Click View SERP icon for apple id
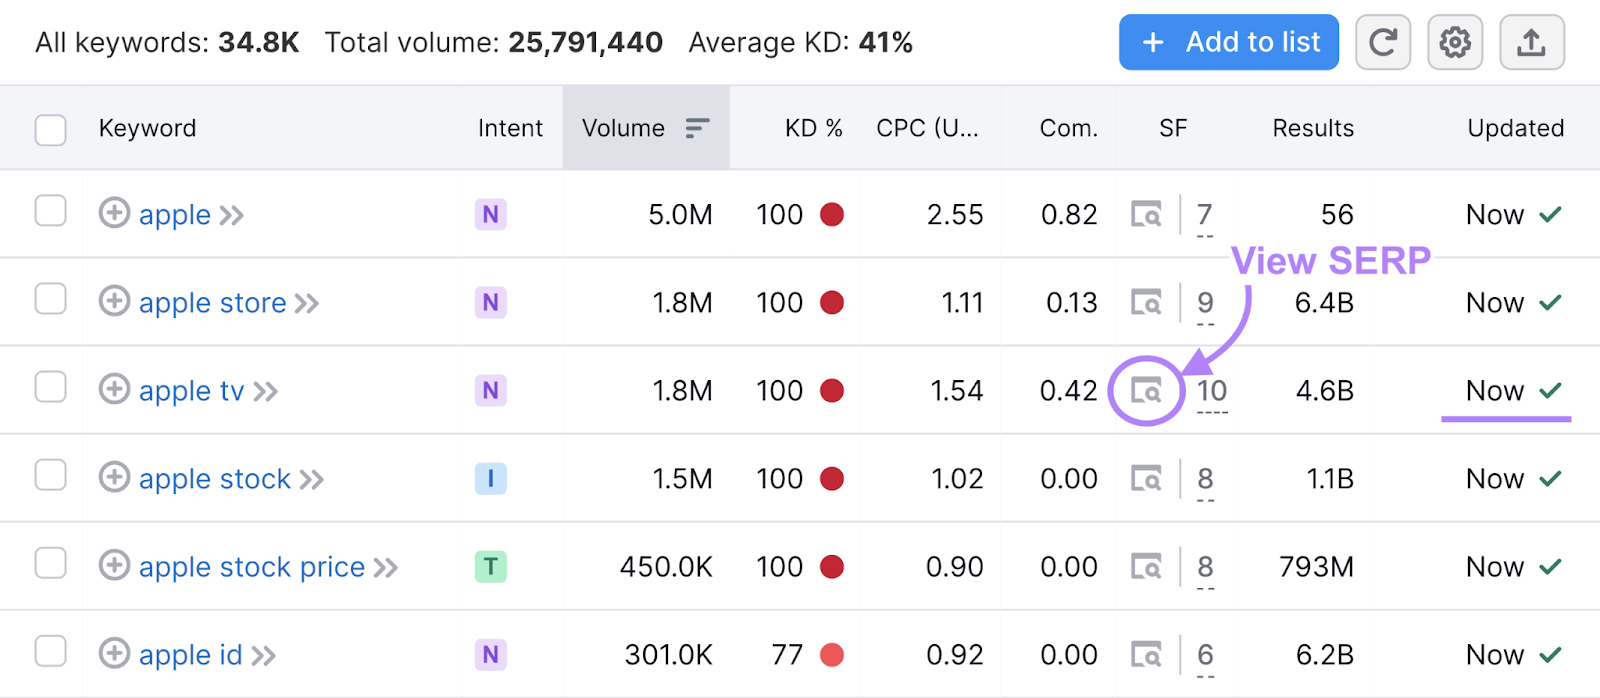This screenshot has height=698, width=1600. (x=1146, y=655)
